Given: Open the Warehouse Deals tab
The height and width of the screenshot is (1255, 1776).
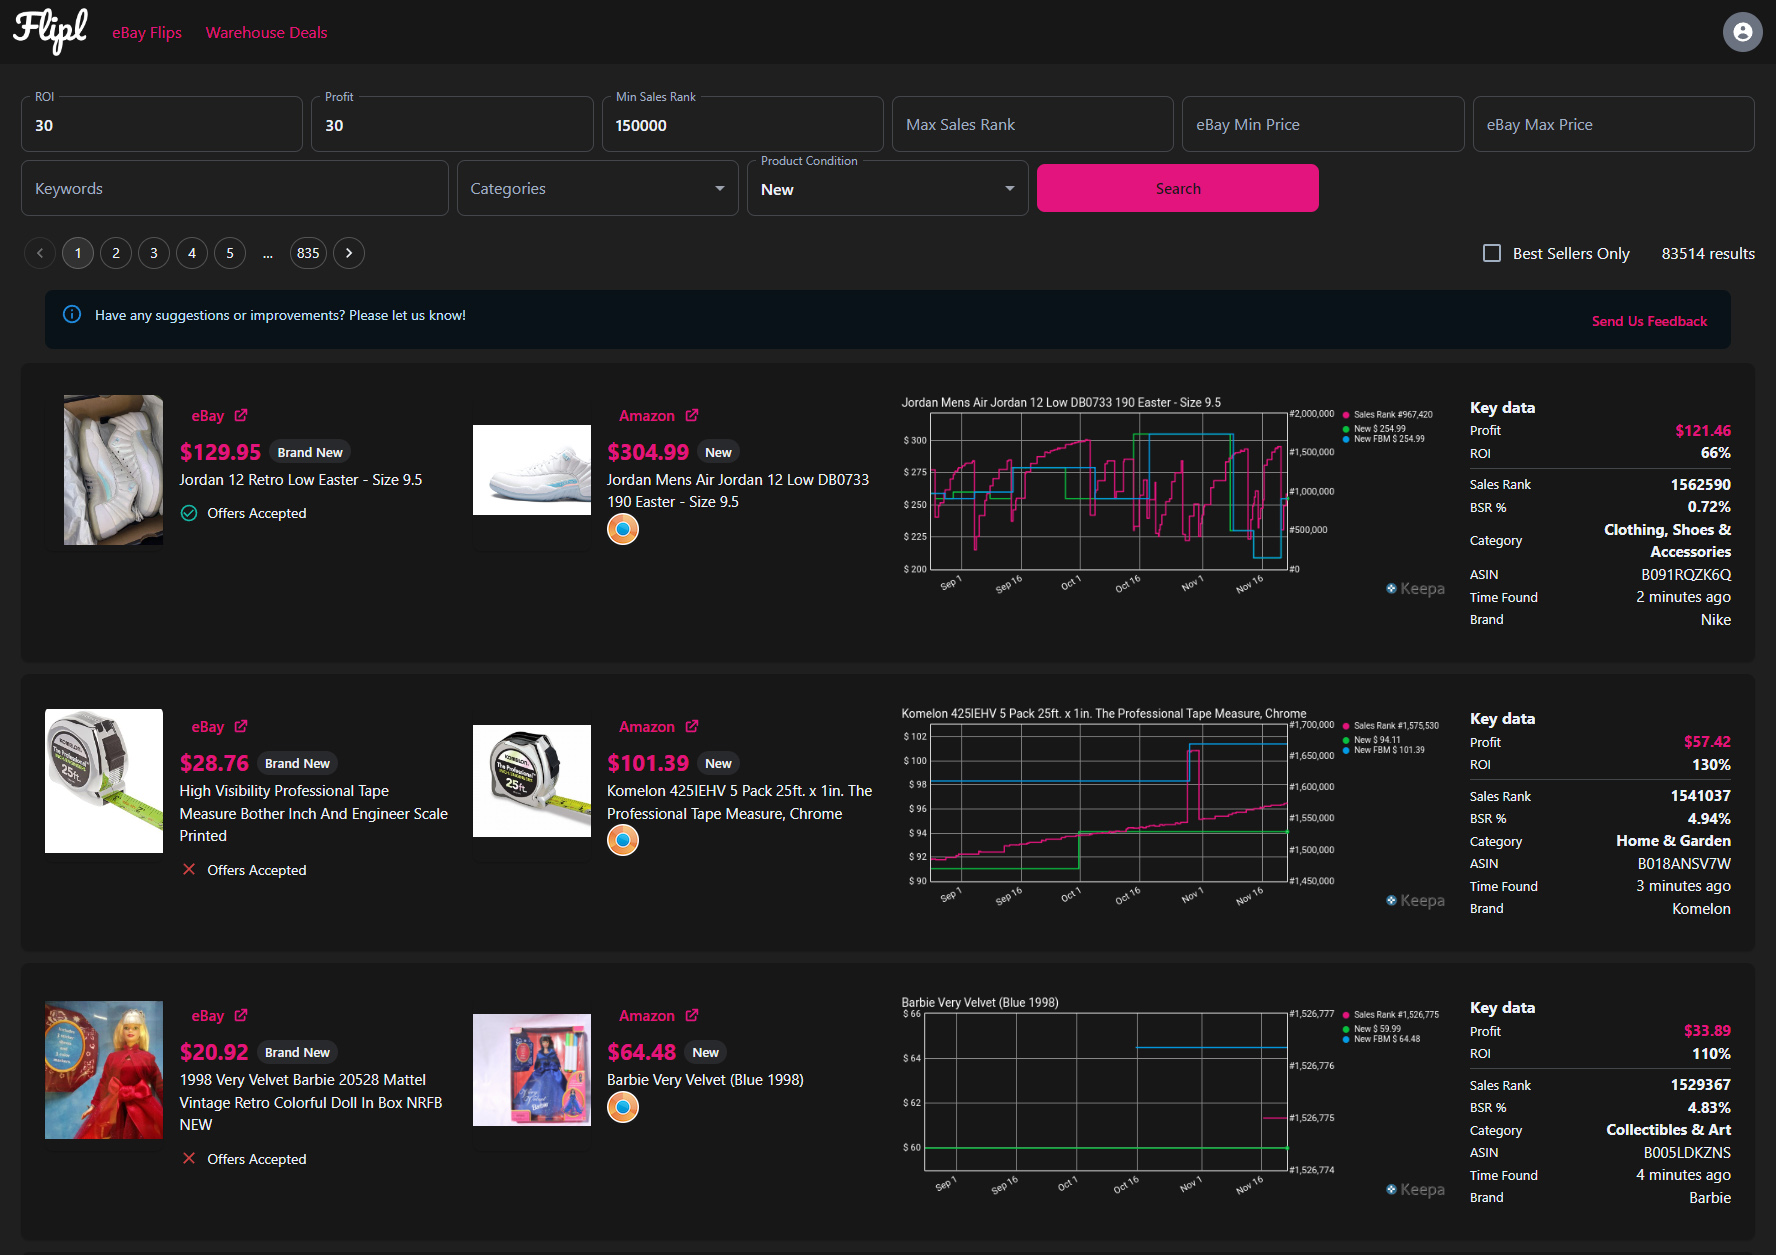Looking at the screenshot, I should pyautogui.click(x=267, y=32).
